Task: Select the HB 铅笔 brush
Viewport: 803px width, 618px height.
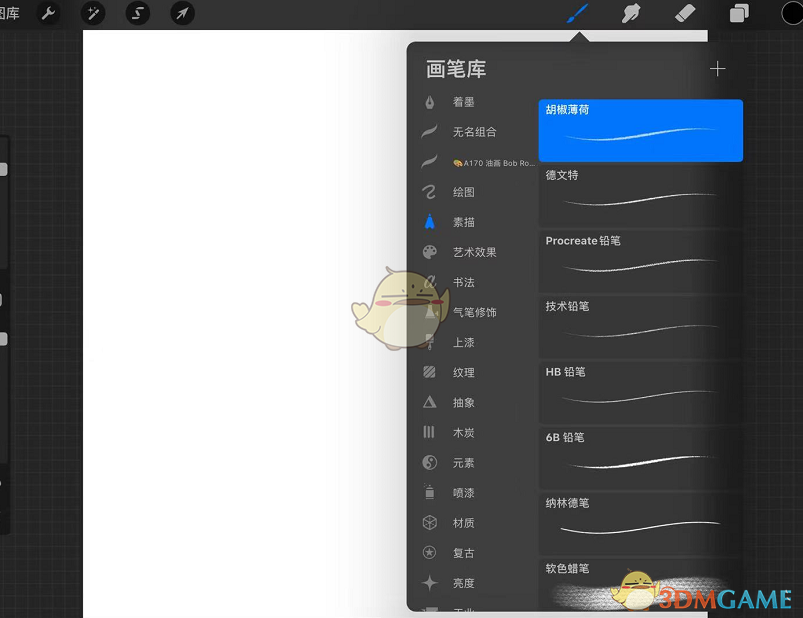Action: click(640, 389)
